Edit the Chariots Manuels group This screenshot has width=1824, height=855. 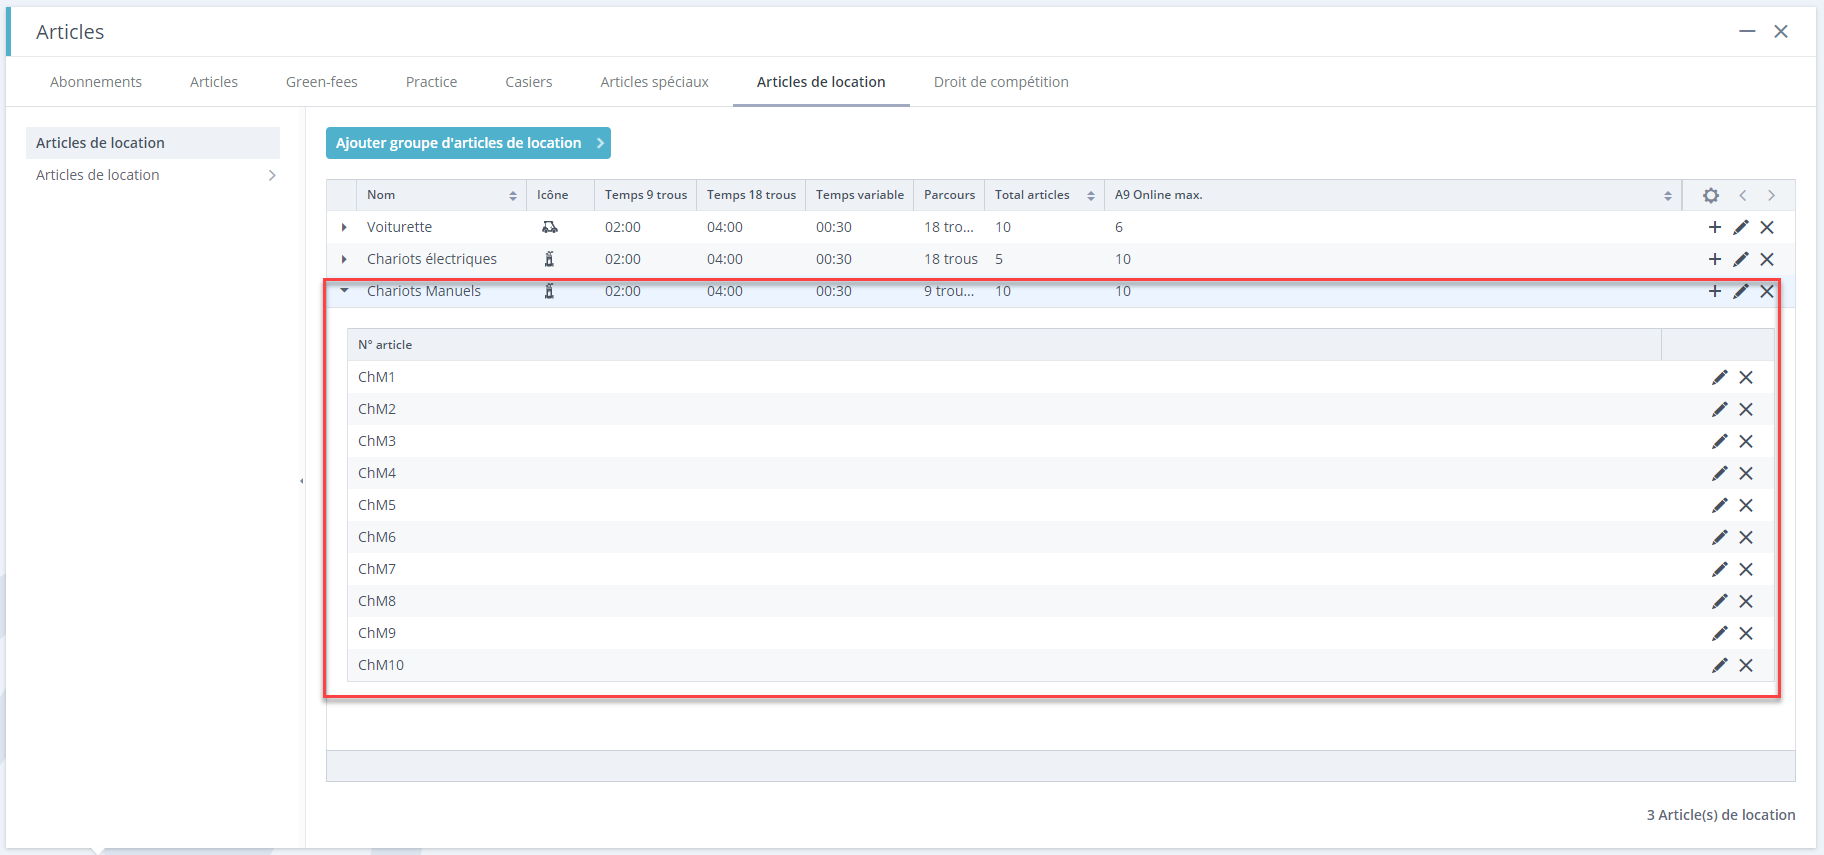click(1741, 291)
